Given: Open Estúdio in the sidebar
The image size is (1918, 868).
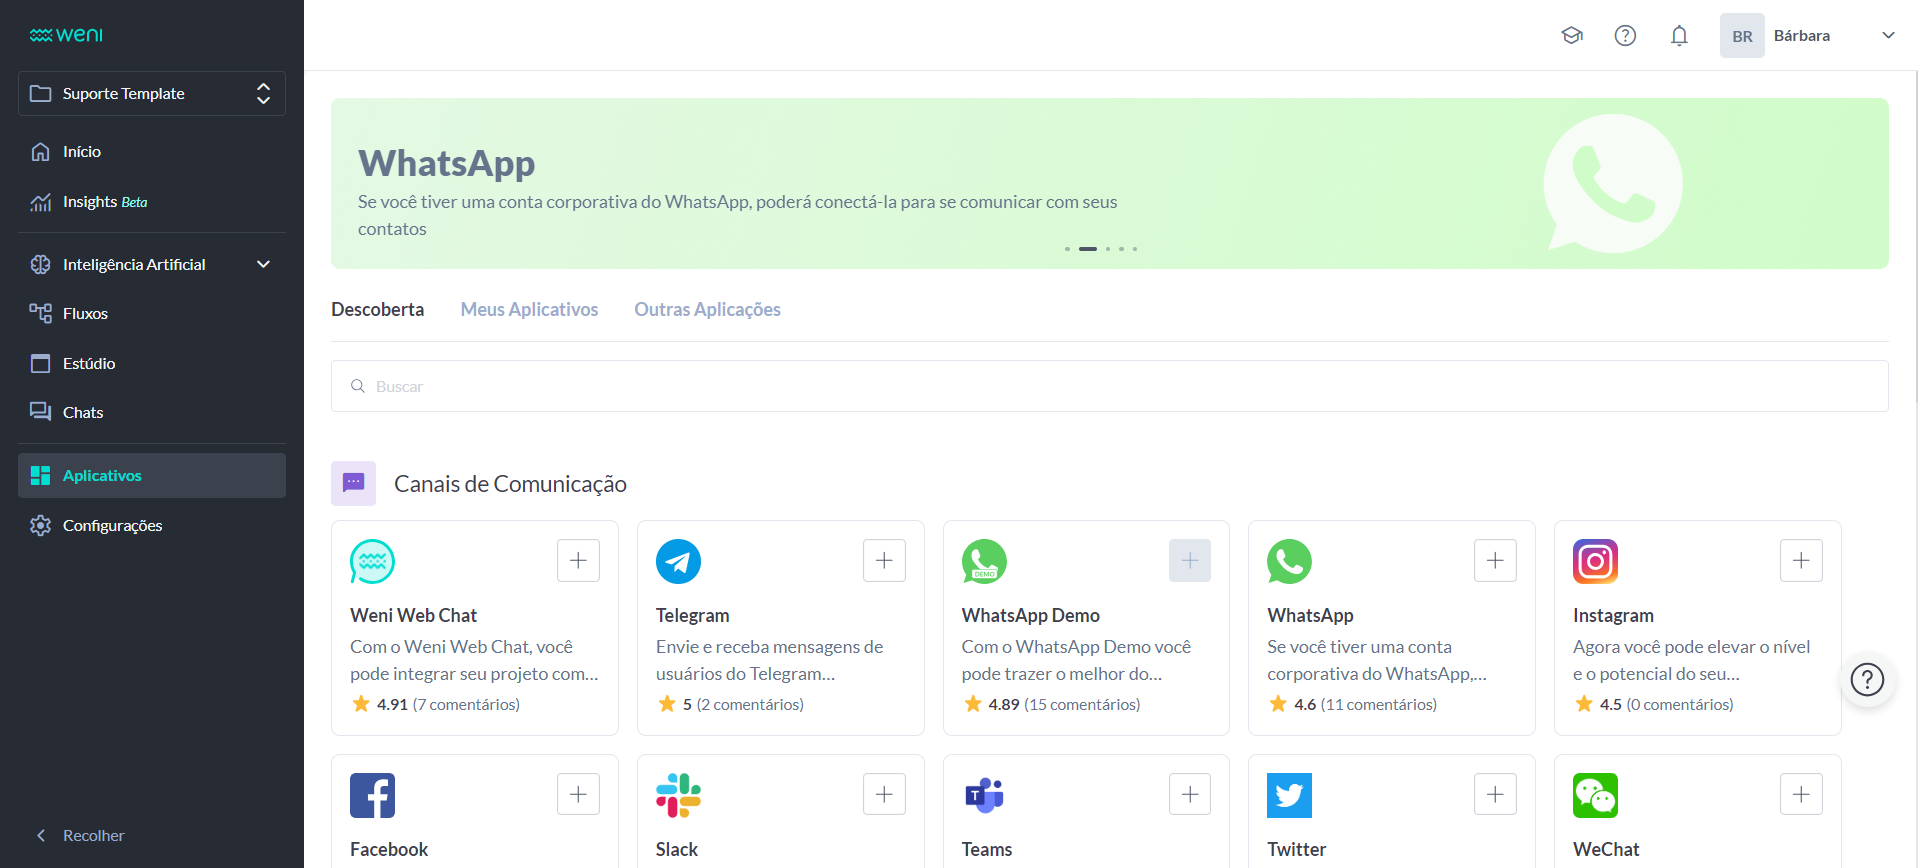Looking at the screenshot, I should [x=152, y=363].
